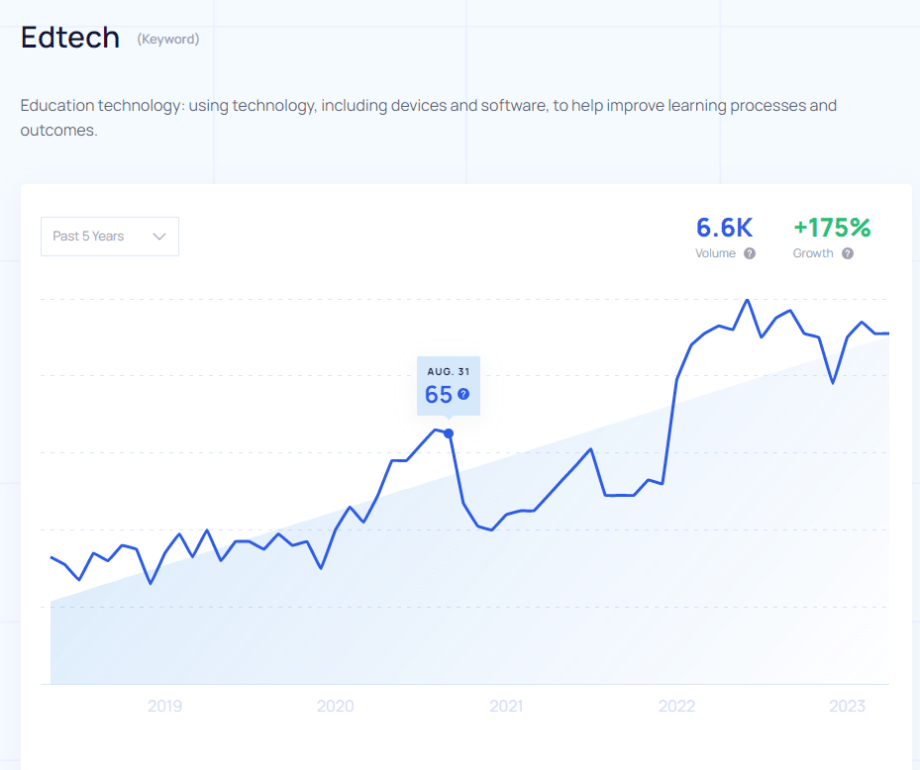This screenshot has height=770, width=920.
Task: Click the (Keyword) tag next to the title
Action: (168, 40)
